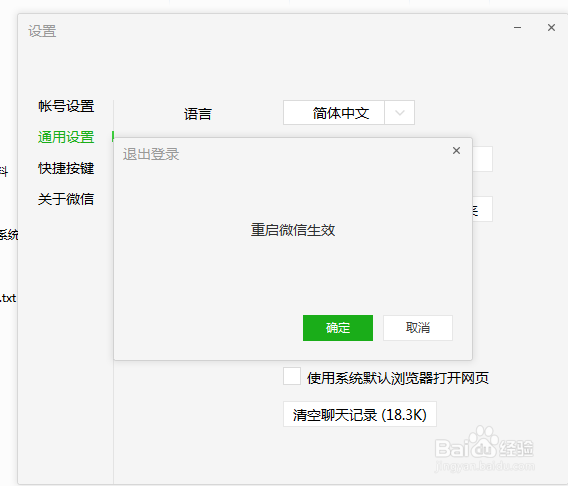Viewport: 568px width, 486px height.
Task: Open the 帐号设置 tab
Action: tap(66, 106)
